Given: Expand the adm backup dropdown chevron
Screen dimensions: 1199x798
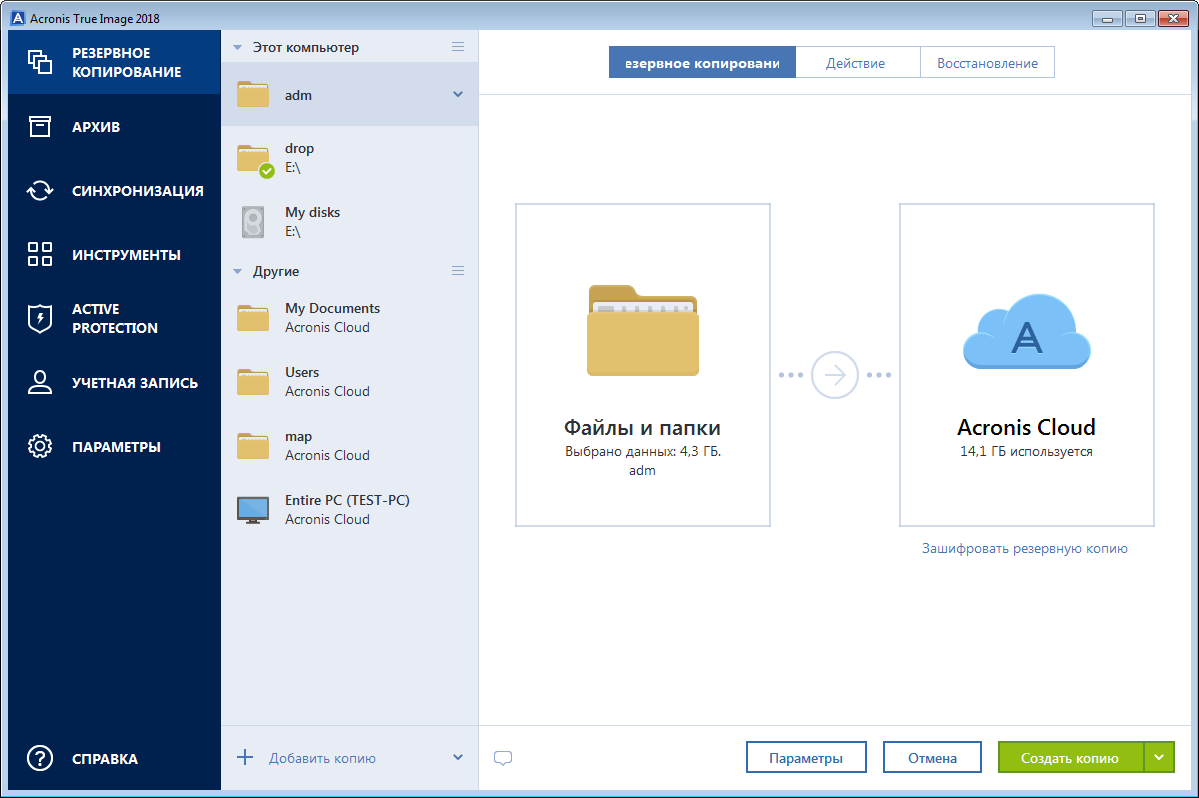Looking at the screenshot, I should click(x=458, y=94).
